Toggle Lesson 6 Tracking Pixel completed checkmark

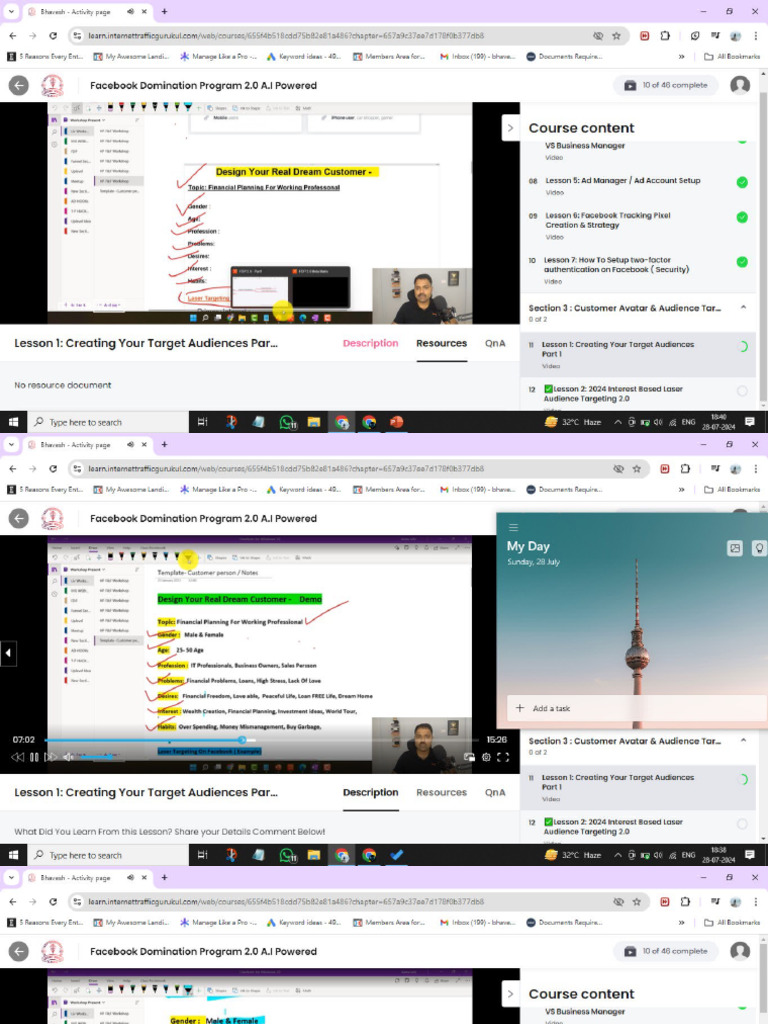tap(742, 217)
